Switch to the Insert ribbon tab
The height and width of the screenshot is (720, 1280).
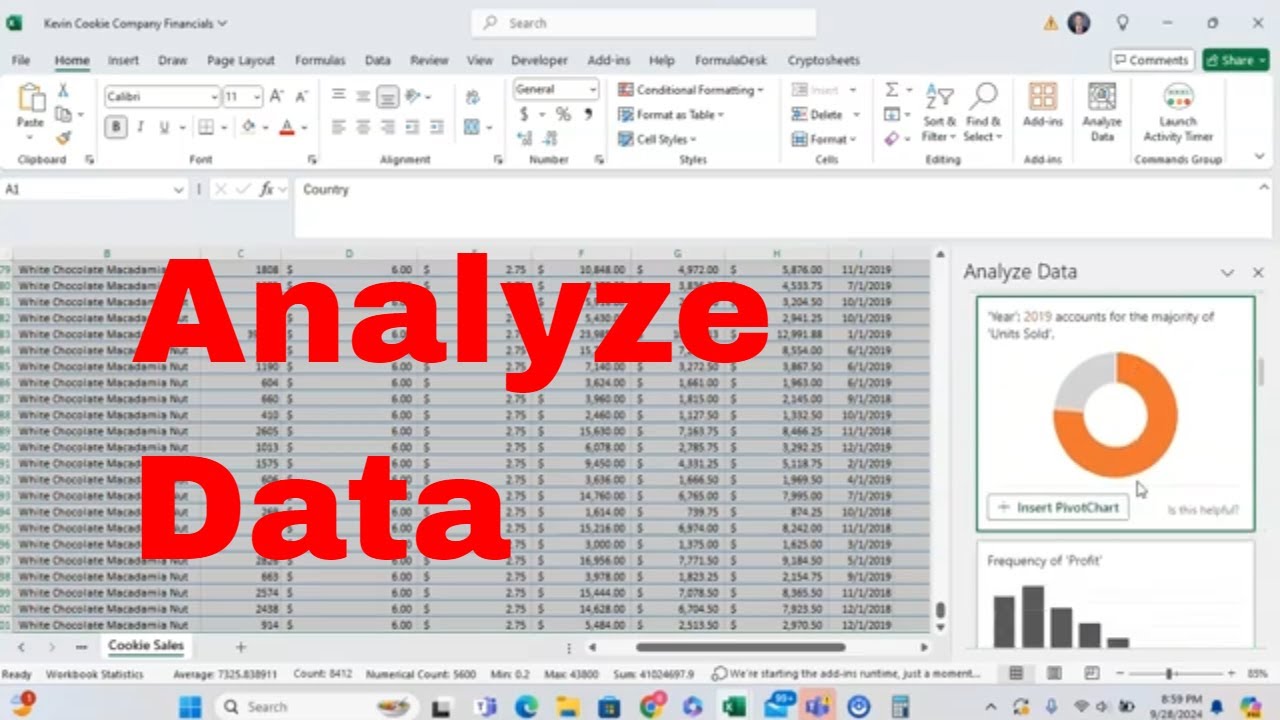[123, 60]
